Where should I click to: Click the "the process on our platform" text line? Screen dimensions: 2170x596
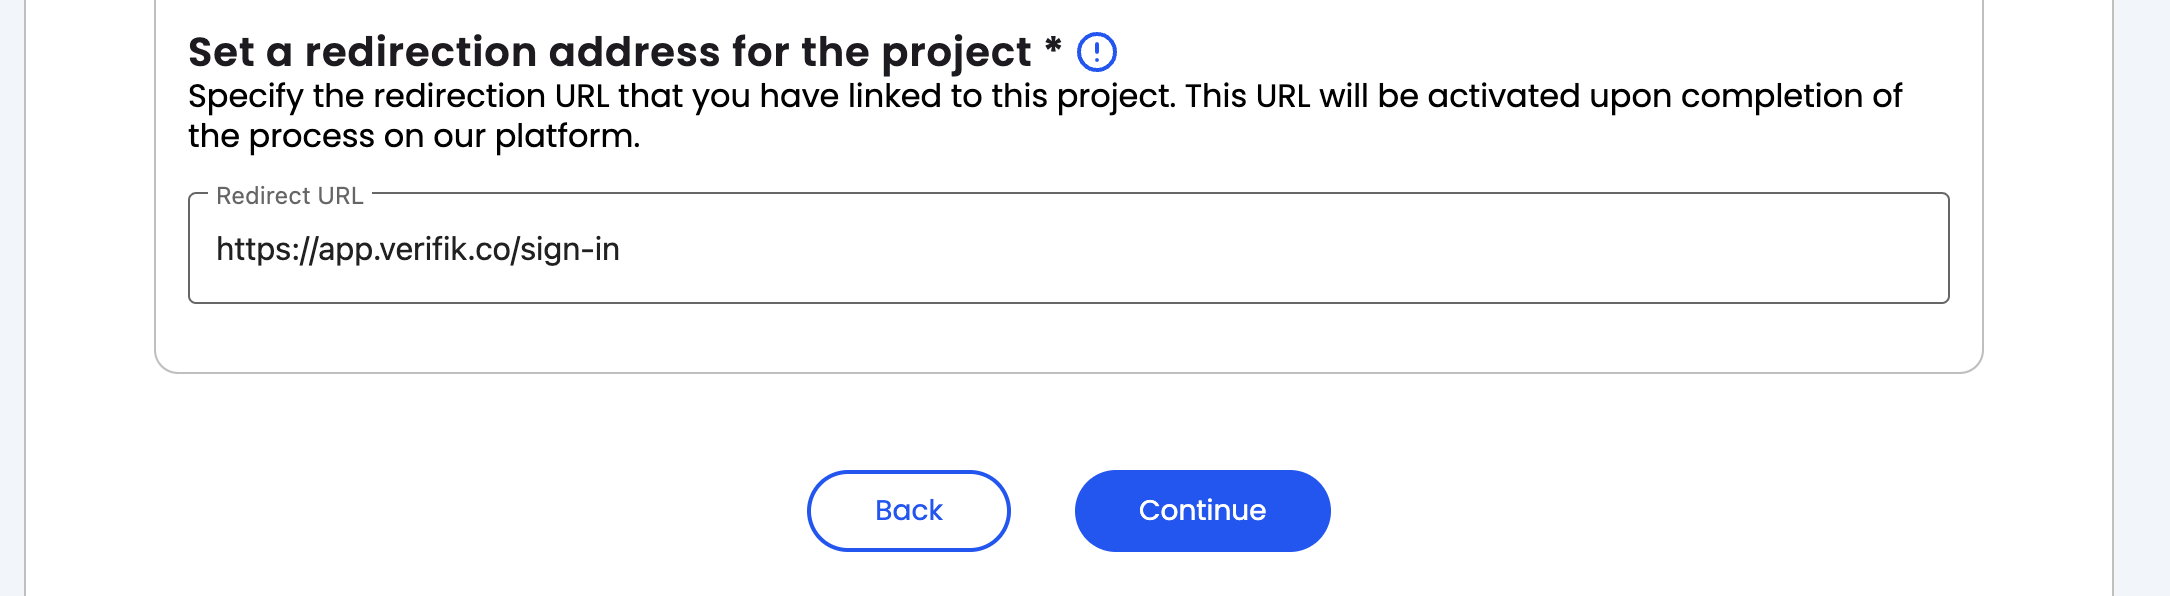(x=414, y=136)
